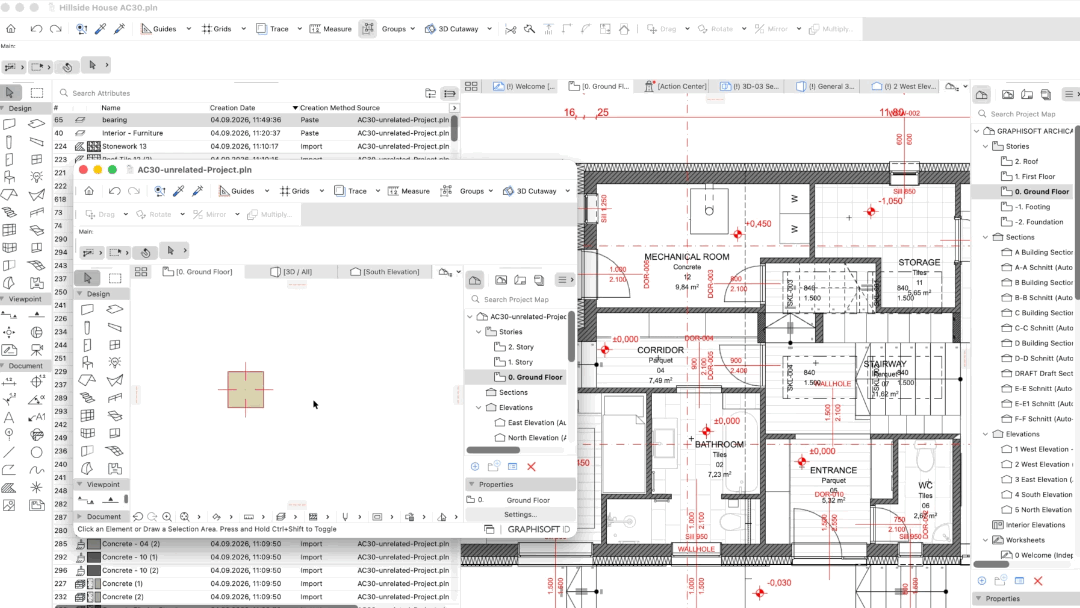Switch to Action Center tab
The image size is (1080, 608).
click(x=676, y=86)
